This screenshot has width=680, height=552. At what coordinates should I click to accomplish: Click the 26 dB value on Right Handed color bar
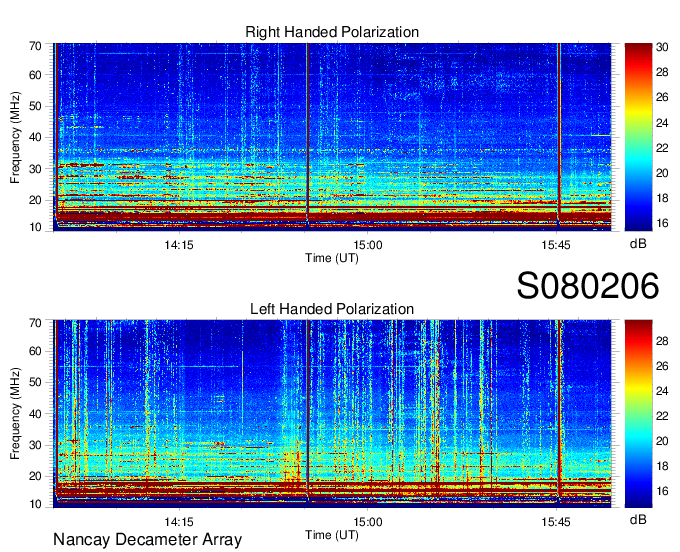(x=663, y=97)
